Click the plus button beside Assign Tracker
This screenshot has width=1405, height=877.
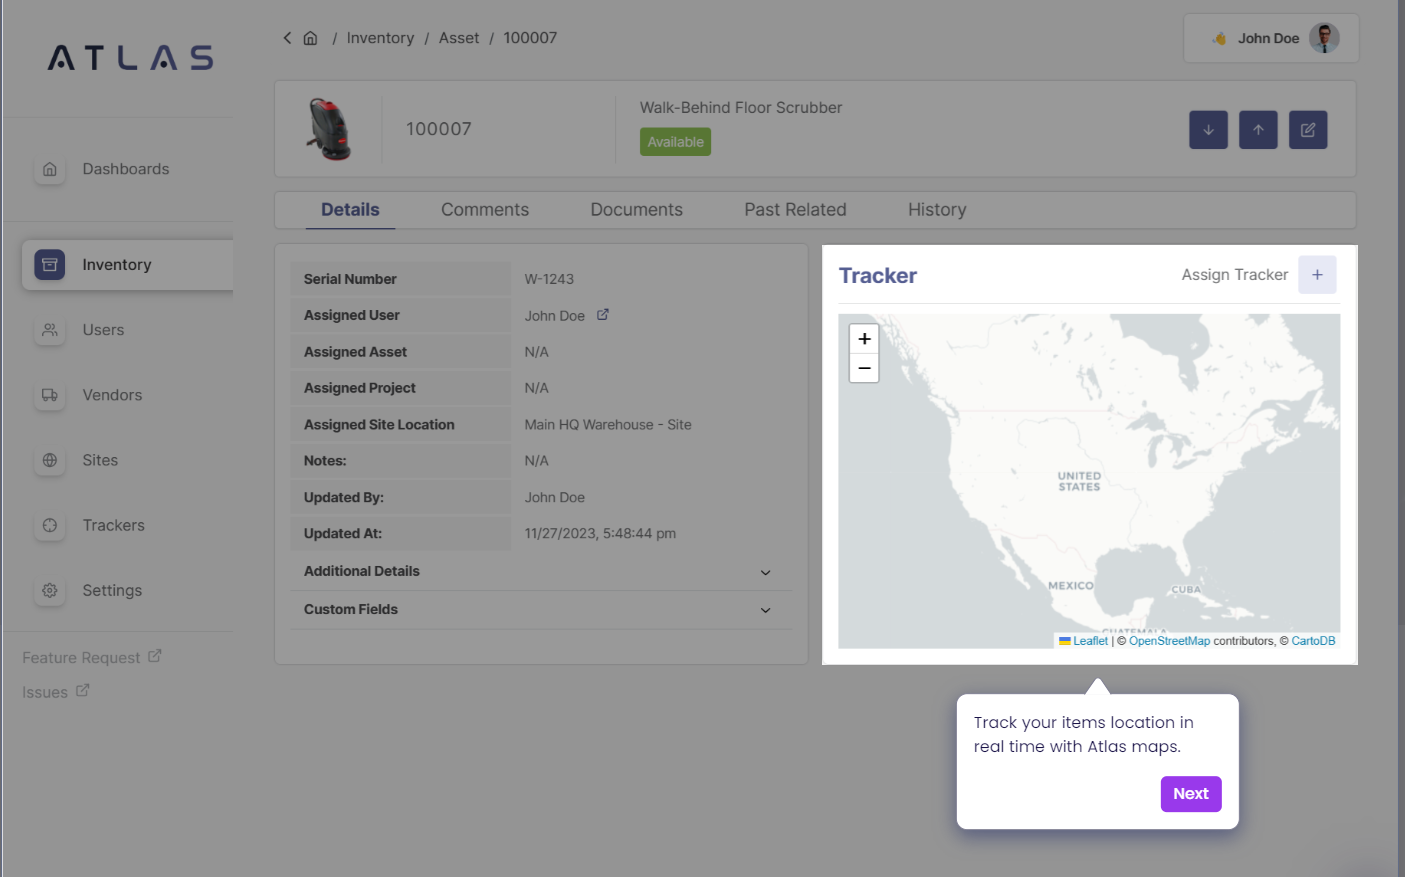[x=1317, y=275]
